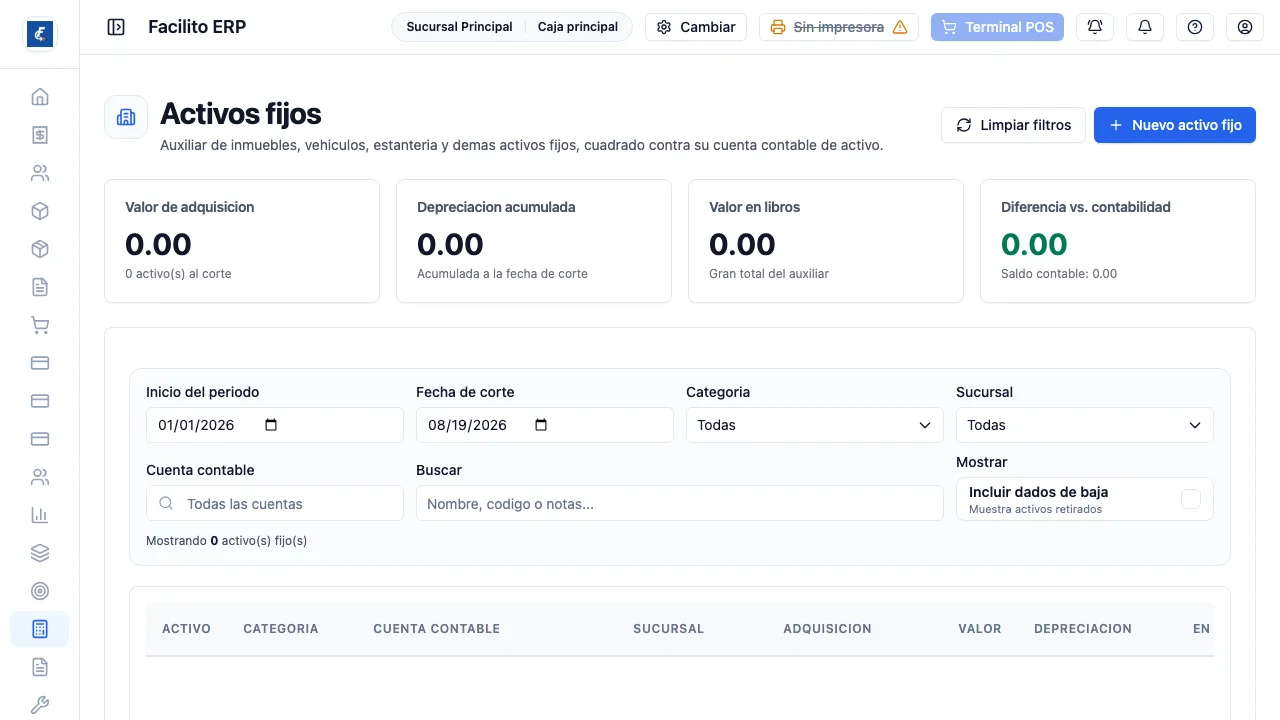Open the stacked layers sidebar icon

40,553
